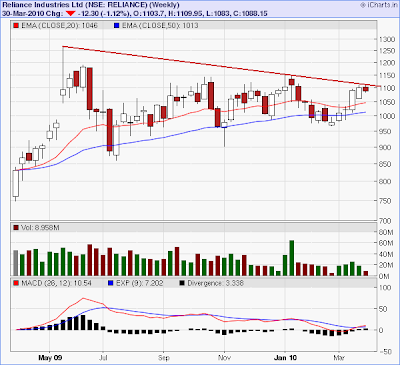400x365 pixels.
Task: Click the EXP (9): 7.202 label
Action: coord(140,283)
